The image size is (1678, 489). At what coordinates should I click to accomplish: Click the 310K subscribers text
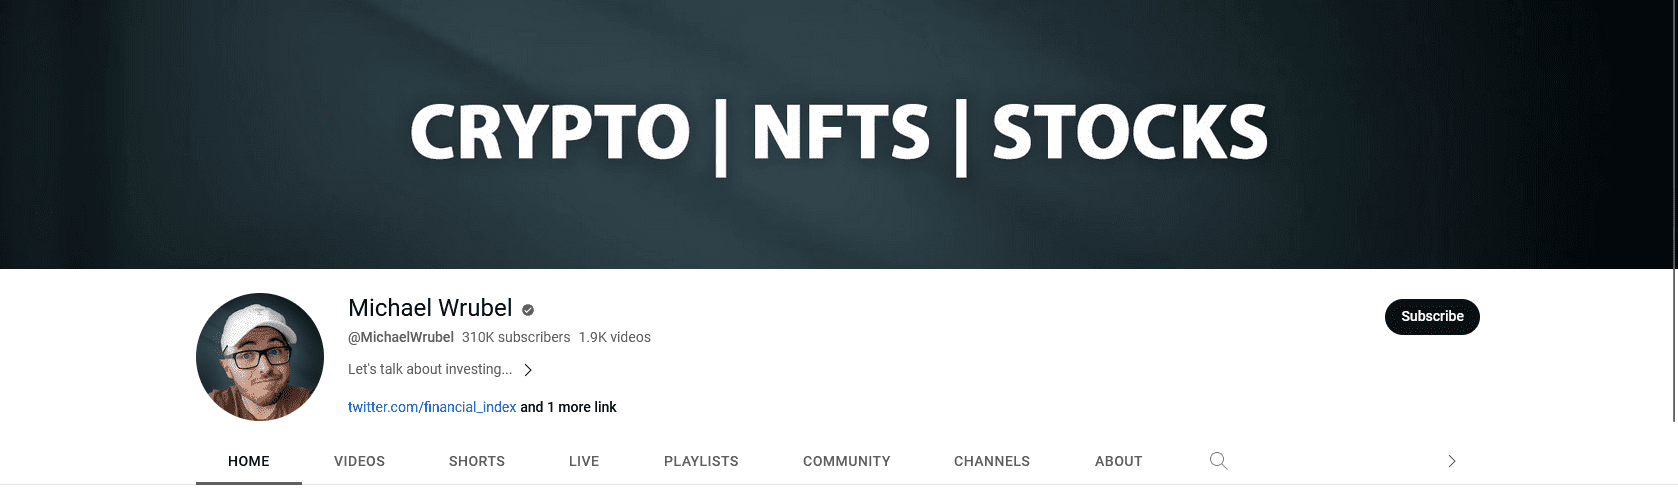[x=516, y=337]
